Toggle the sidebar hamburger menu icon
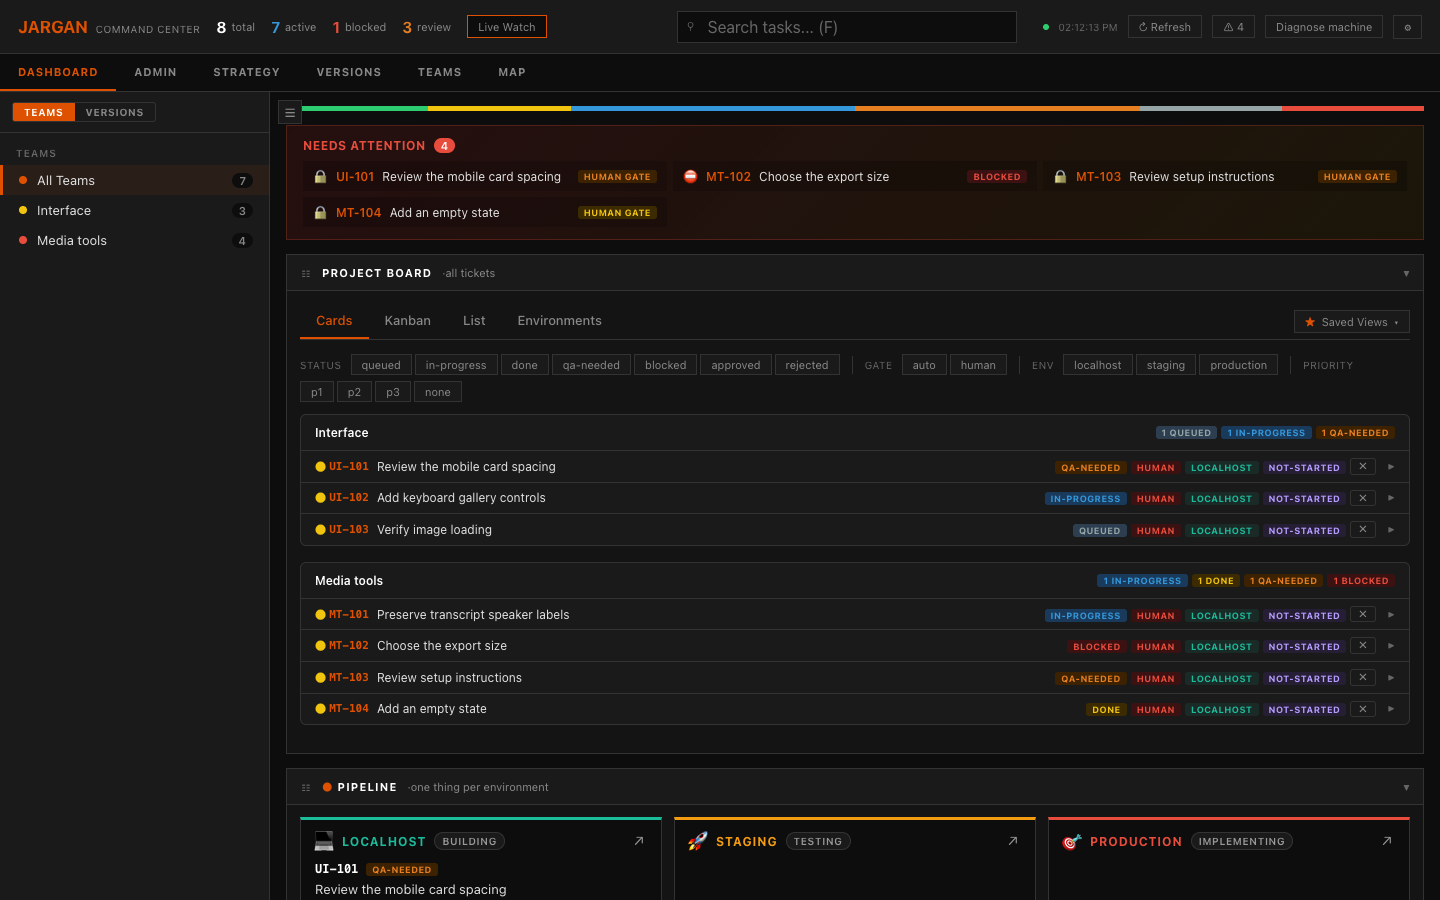This screenshot has width=1440, height=900. tap(290, 113)
